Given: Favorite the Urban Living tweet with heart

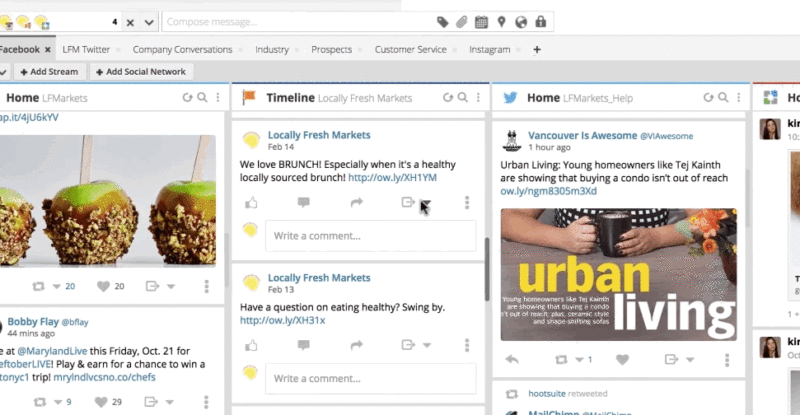Looking at the screenshot, I should tap(621, 359).
